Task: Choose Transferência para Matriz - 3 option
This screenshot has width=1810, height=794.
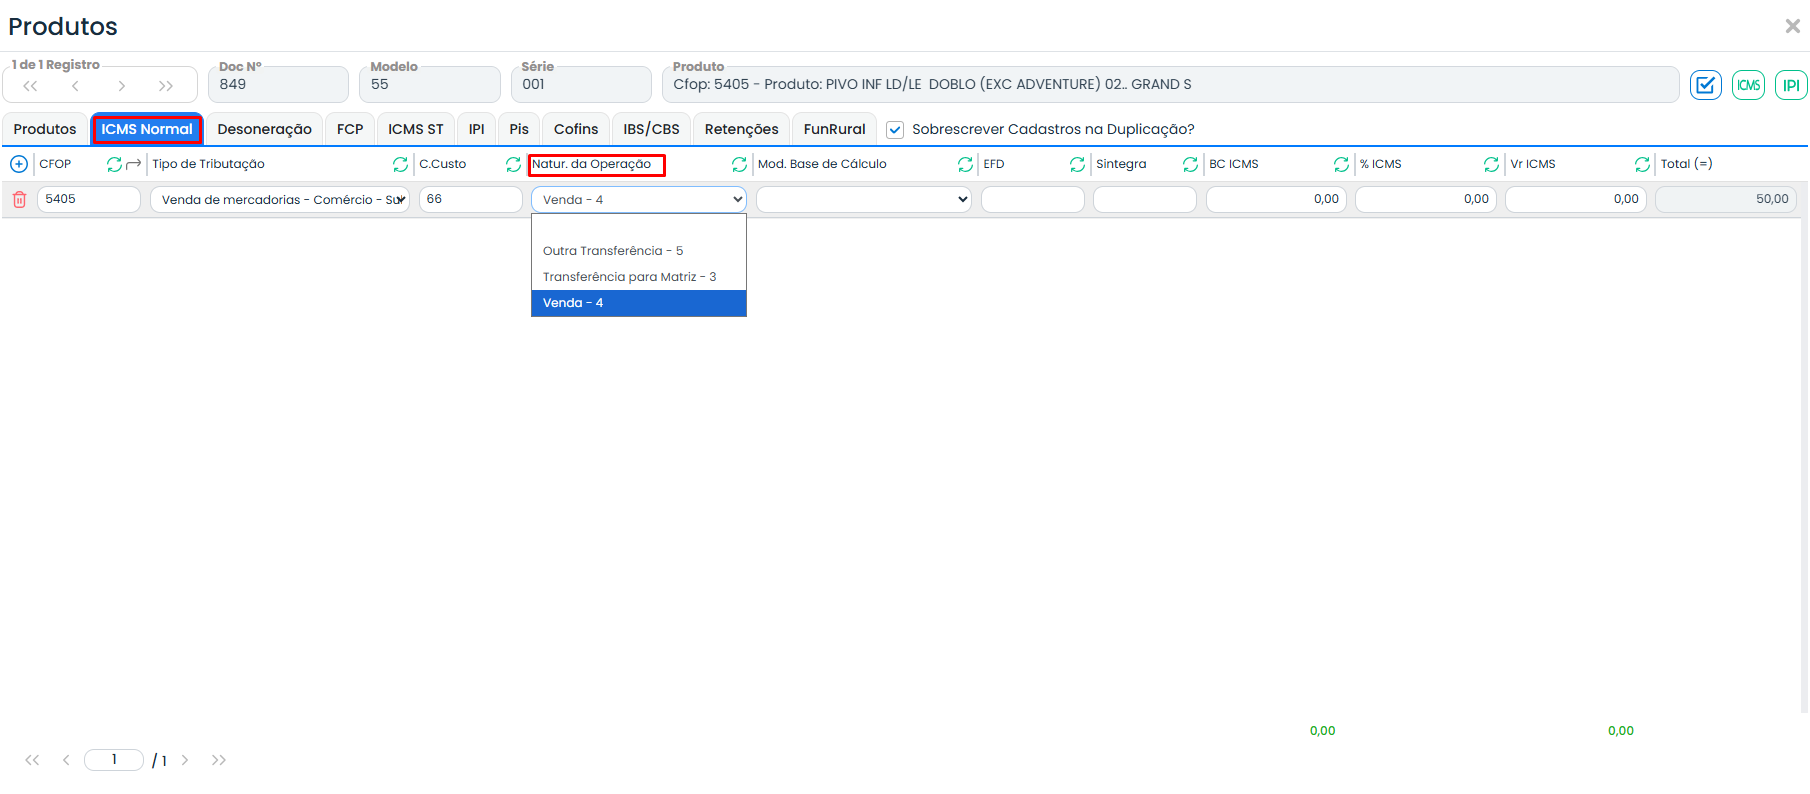Action: [629, 277]
